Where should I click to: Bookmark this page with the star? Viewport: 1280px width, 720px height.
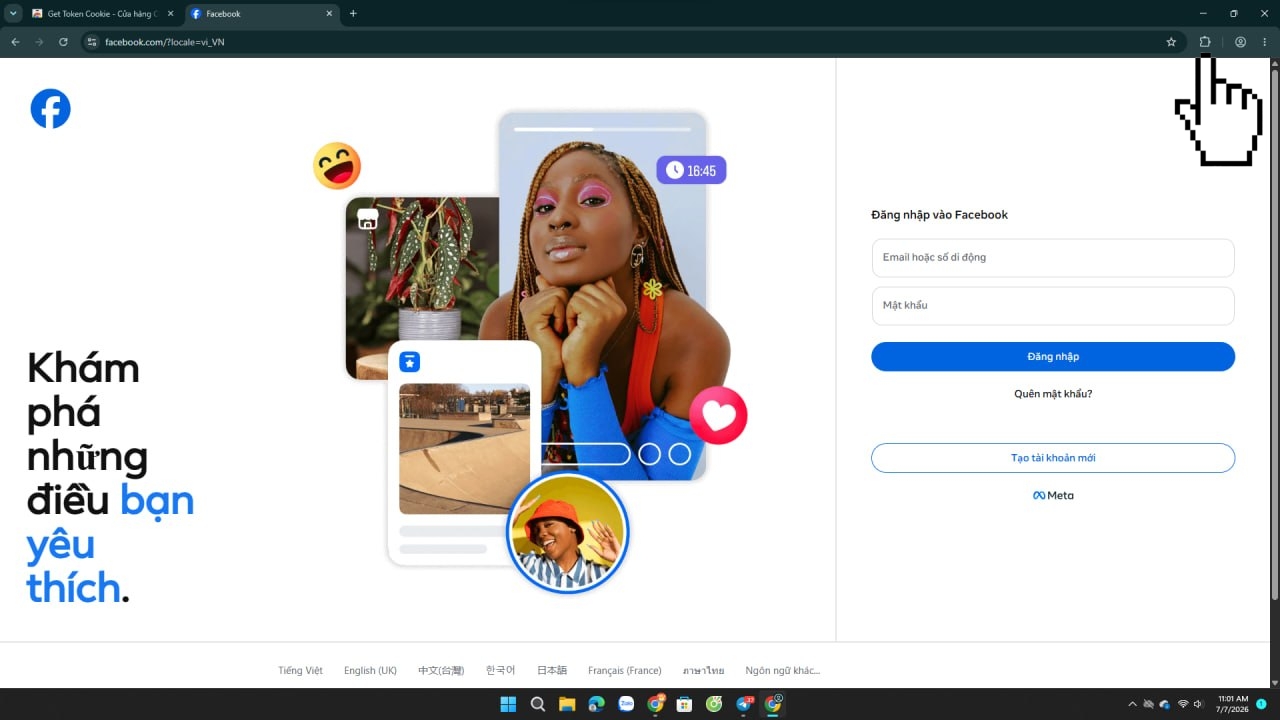coord(1171,42)
